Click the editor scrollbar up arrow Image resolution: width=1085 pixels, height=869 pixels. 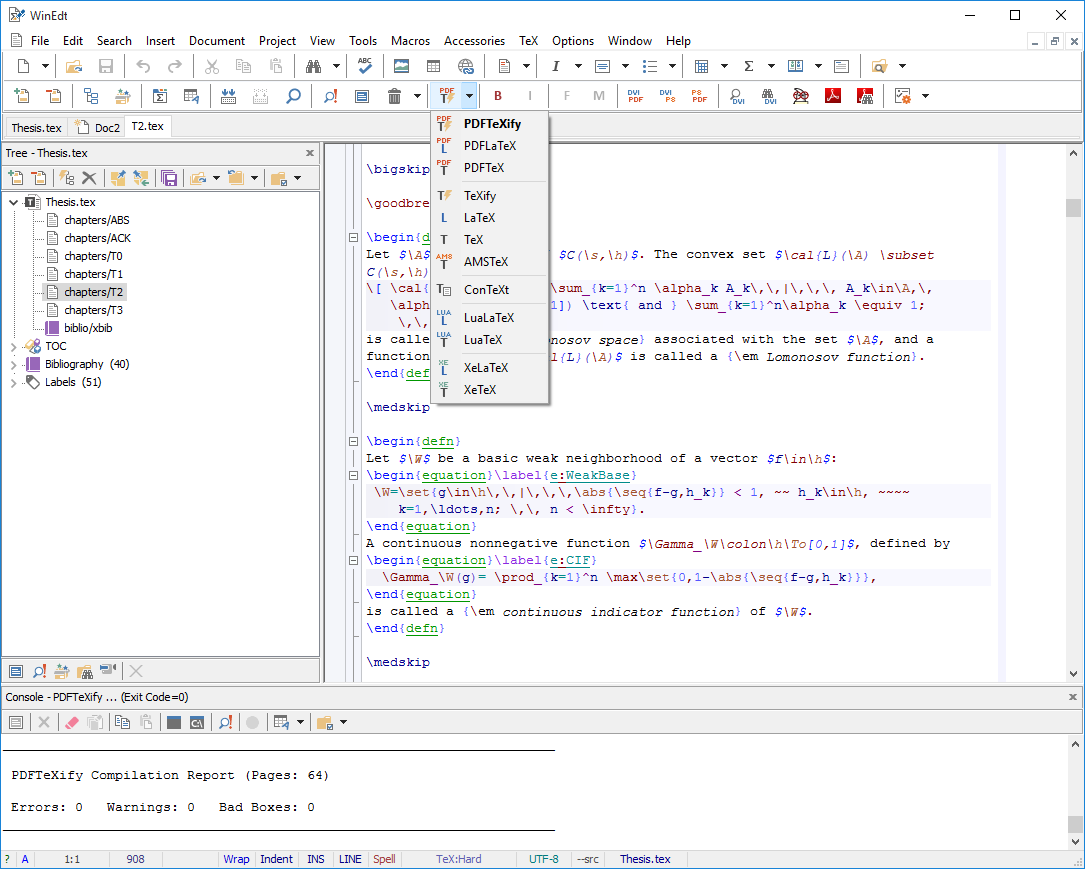(1073, 153)
